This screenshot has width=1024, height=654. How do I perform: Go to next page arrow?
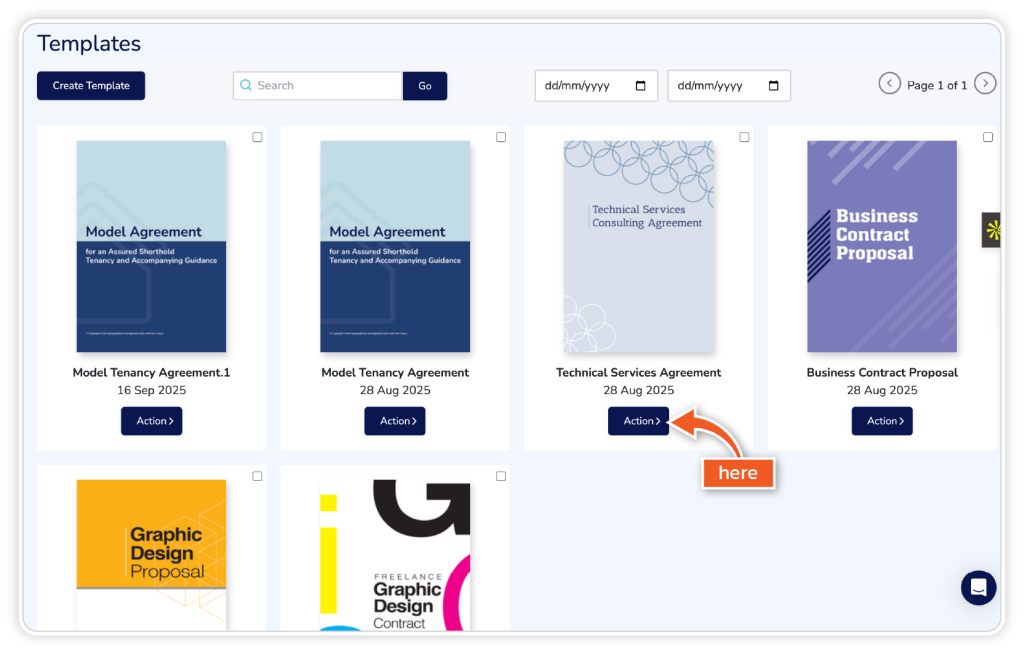[x=985, y=84]
